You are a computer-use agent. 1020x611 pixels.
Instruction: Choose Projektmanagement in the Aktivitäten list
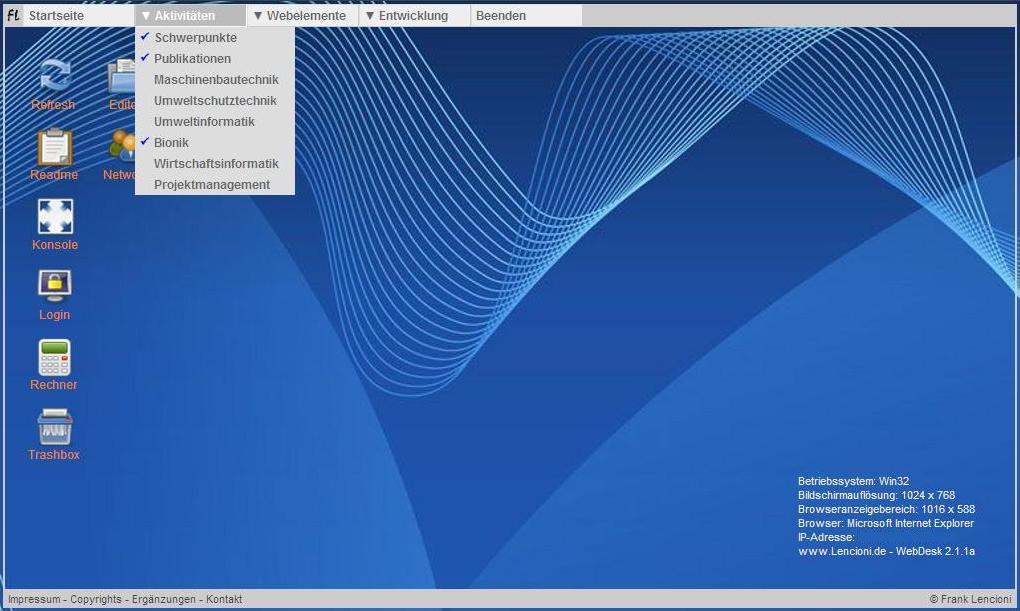pos(212,185)
